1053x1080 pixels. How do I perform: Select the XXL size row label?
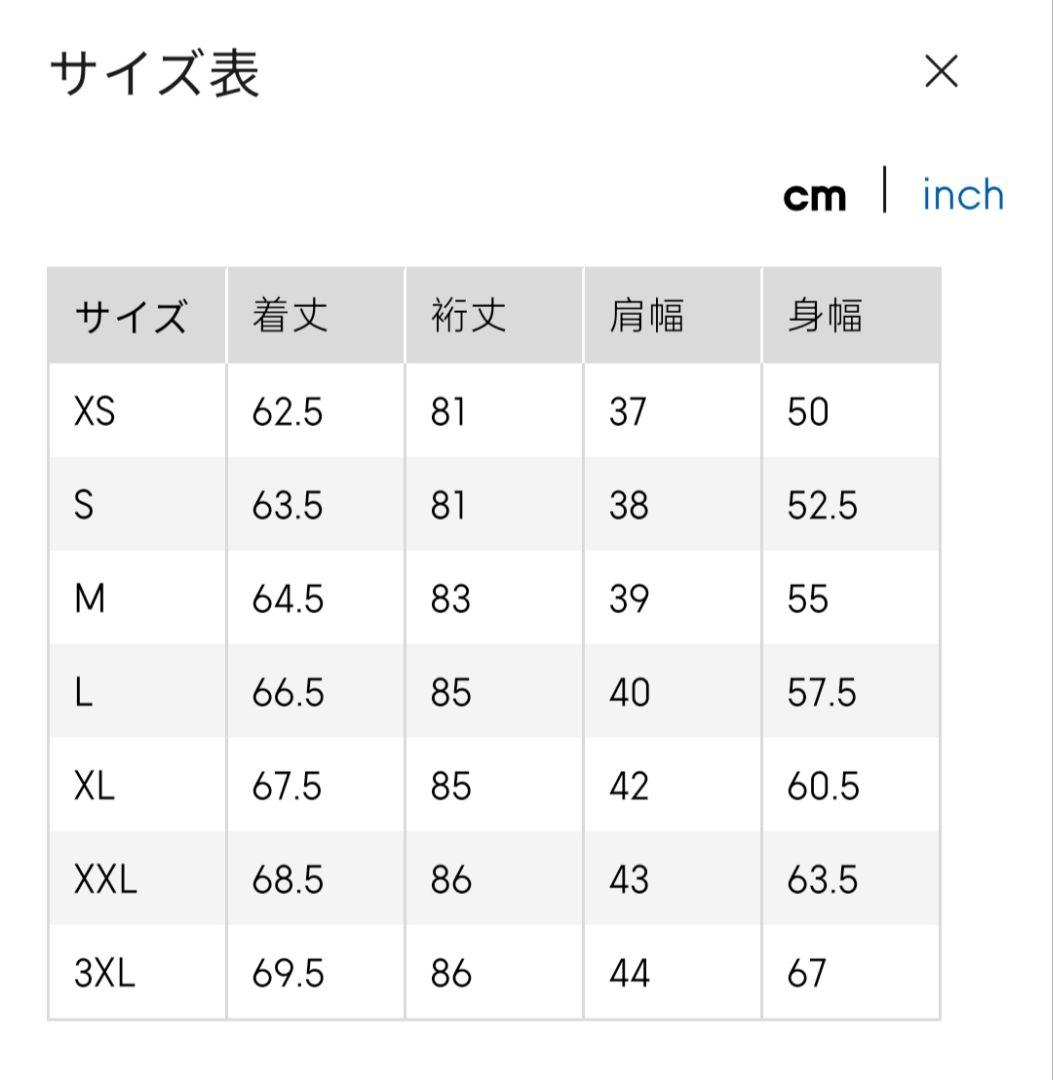(106, 880)
